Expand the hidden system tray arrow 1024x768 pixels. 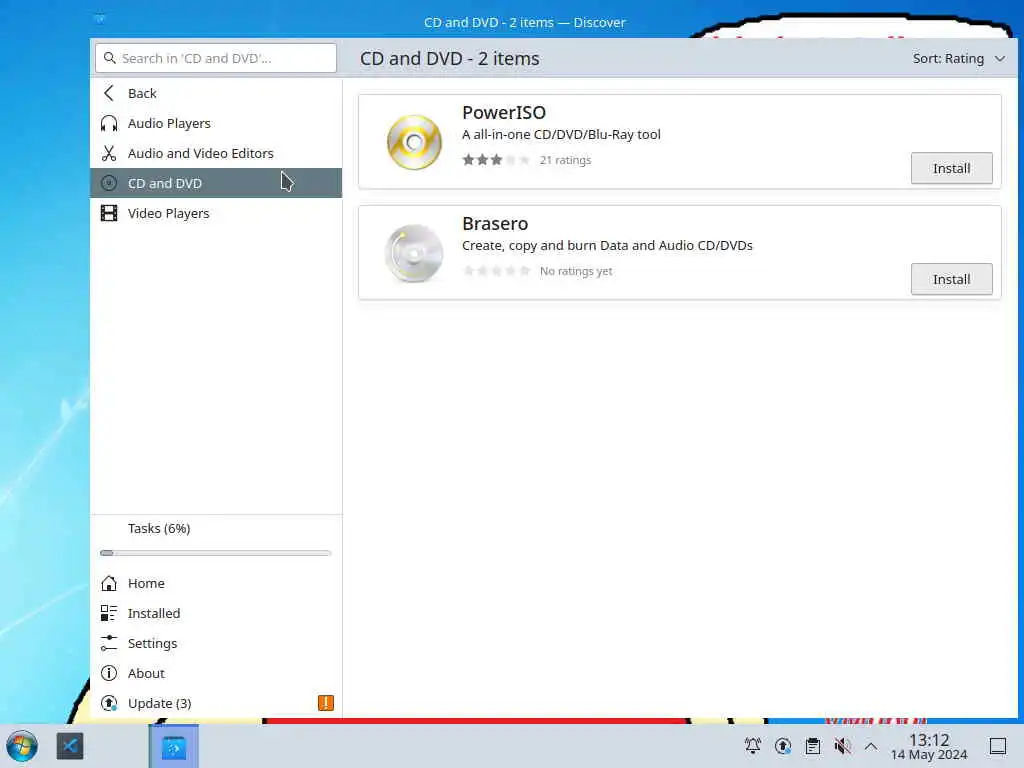tap(871, 746)
